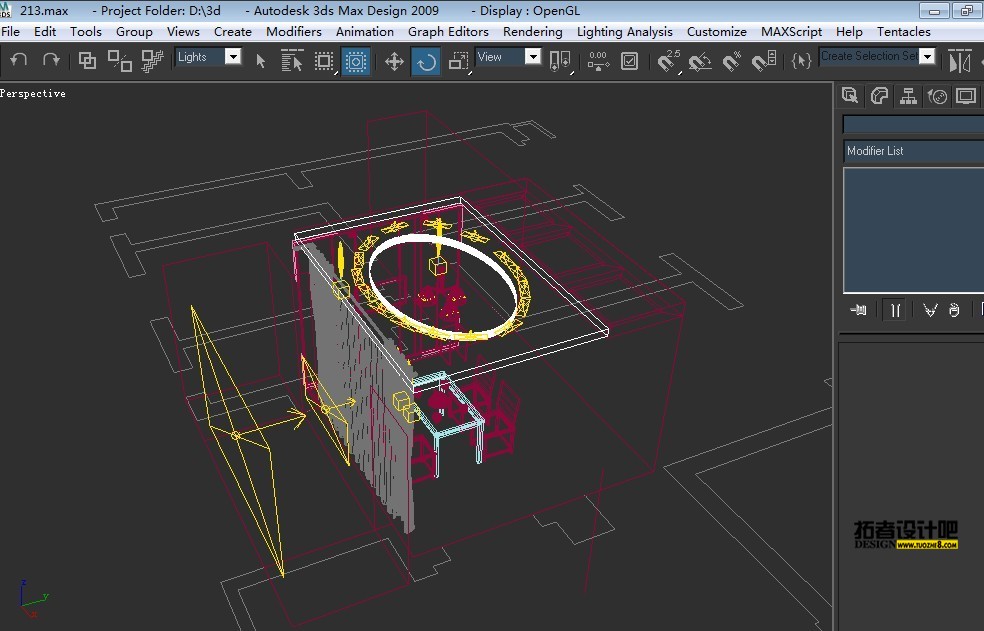The width and height of the screenshot is (984, 631).
Task: Activate the Select and Move tool
Action: [394, 61]
